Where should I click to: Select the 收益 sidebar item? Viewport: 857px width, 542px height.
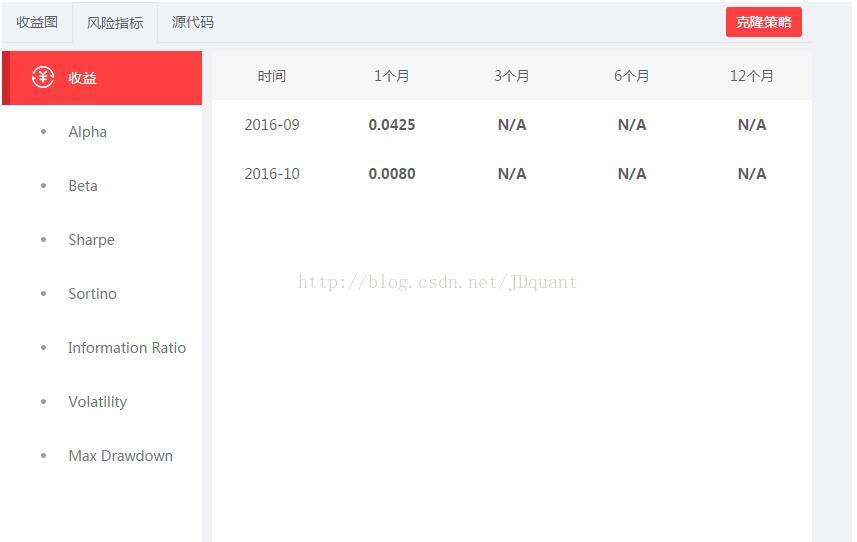(102, 78)
